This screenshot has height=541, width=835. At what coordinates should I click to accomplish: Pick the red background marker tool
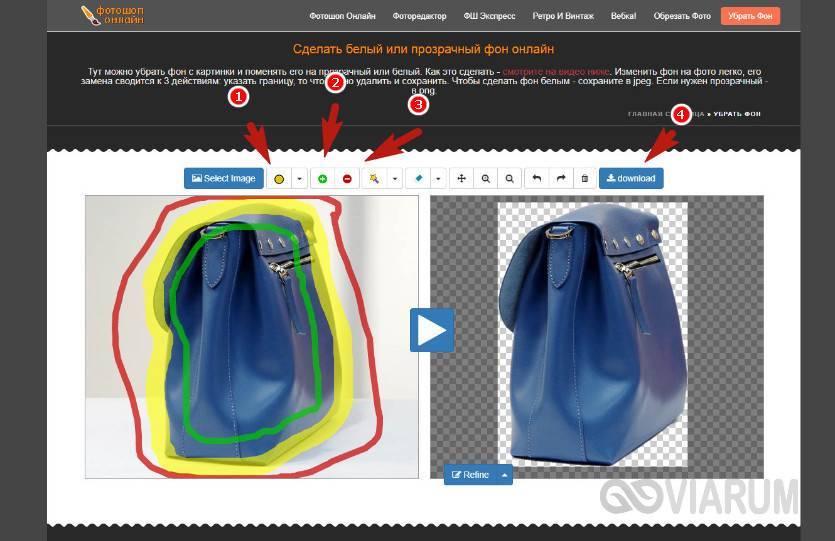coord(347,179)
